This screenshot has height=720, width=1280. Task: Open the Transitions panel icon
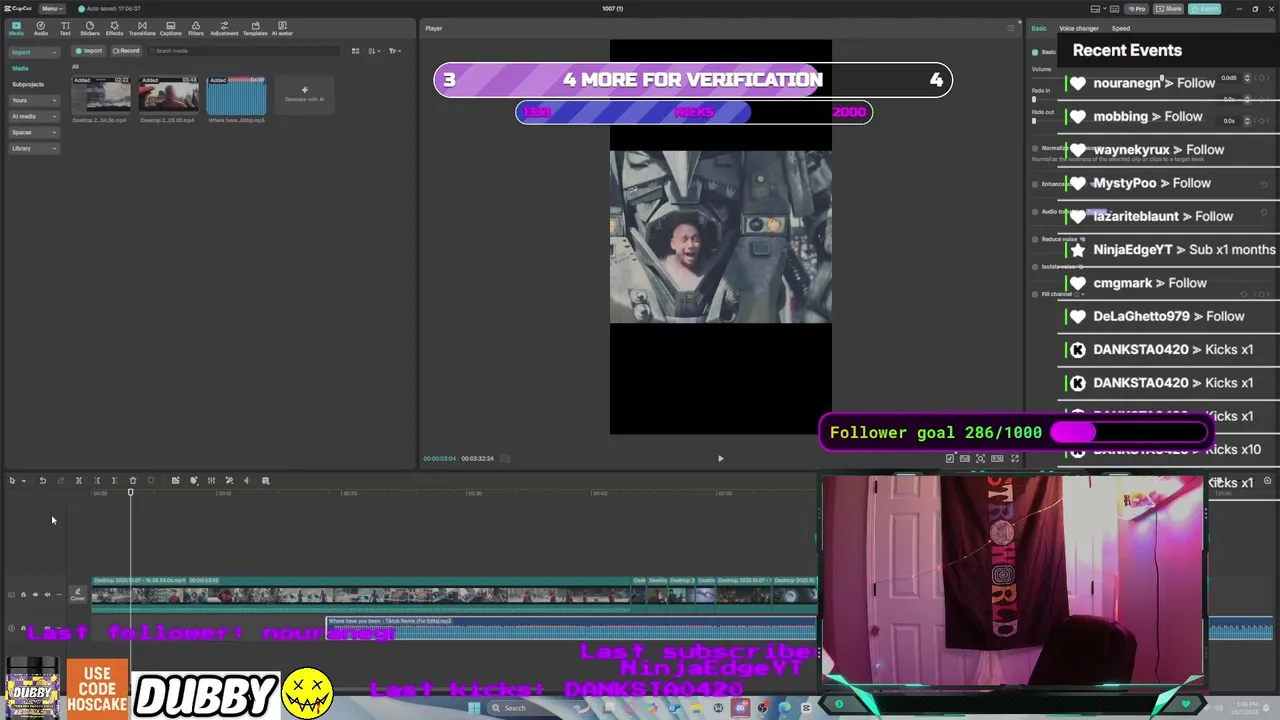(x=142, y=28)
